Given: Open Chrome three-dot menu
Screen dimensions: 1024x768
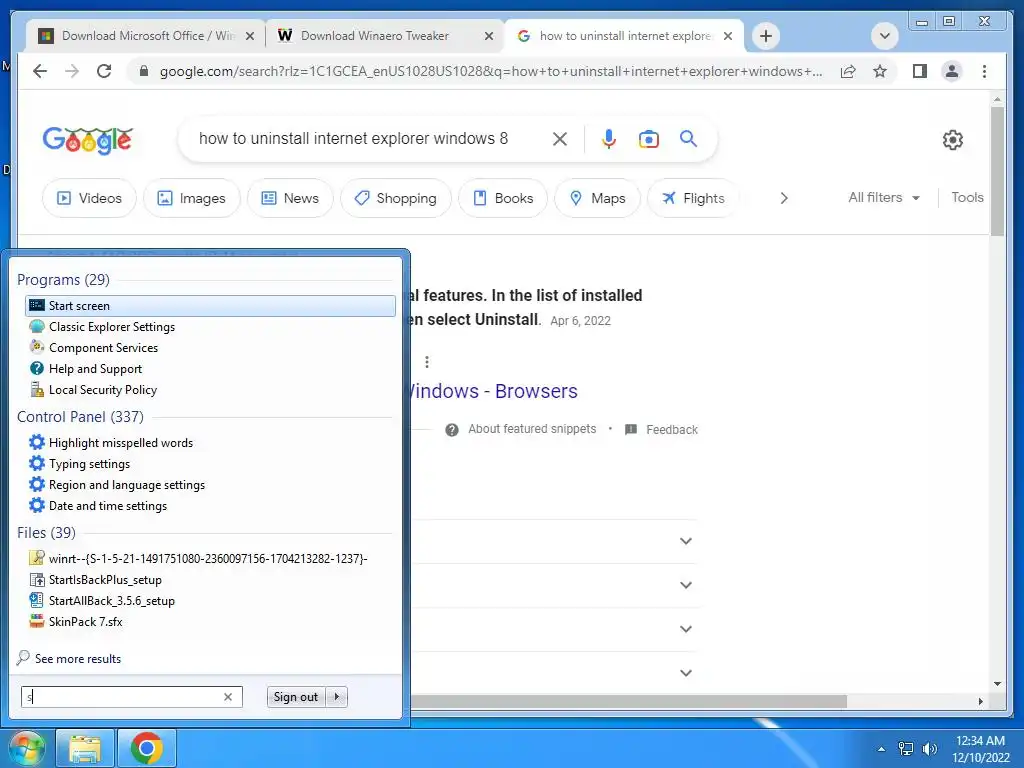Looking at the screenshot, I should (984, 71).
